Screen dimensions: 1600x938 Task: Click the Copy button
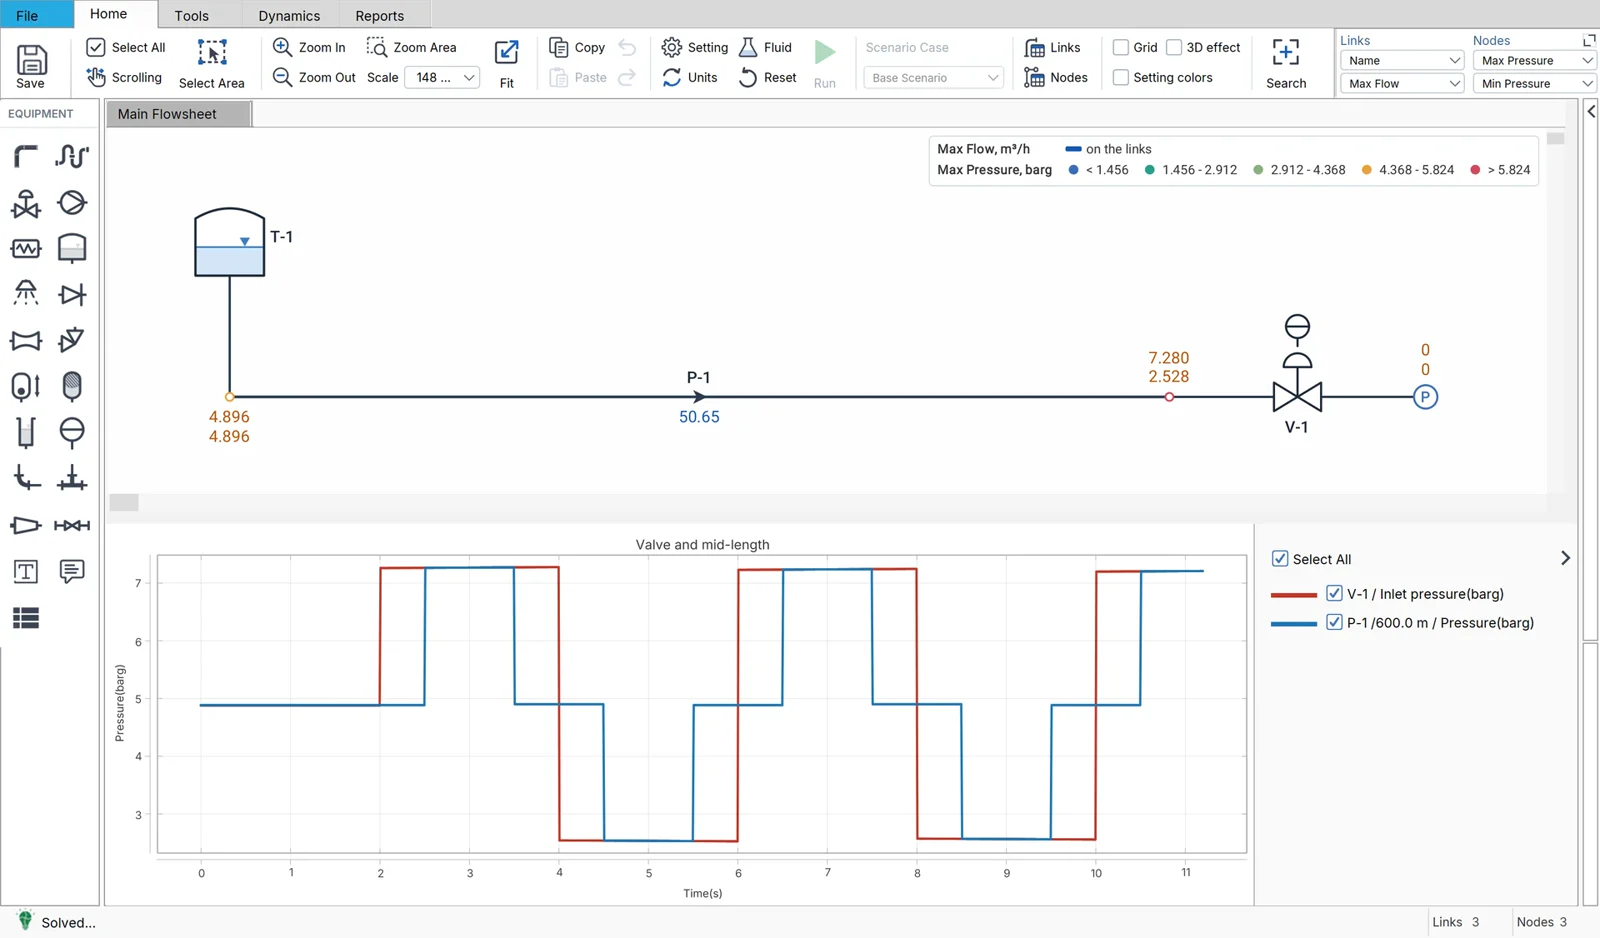[x=577, y=47]
